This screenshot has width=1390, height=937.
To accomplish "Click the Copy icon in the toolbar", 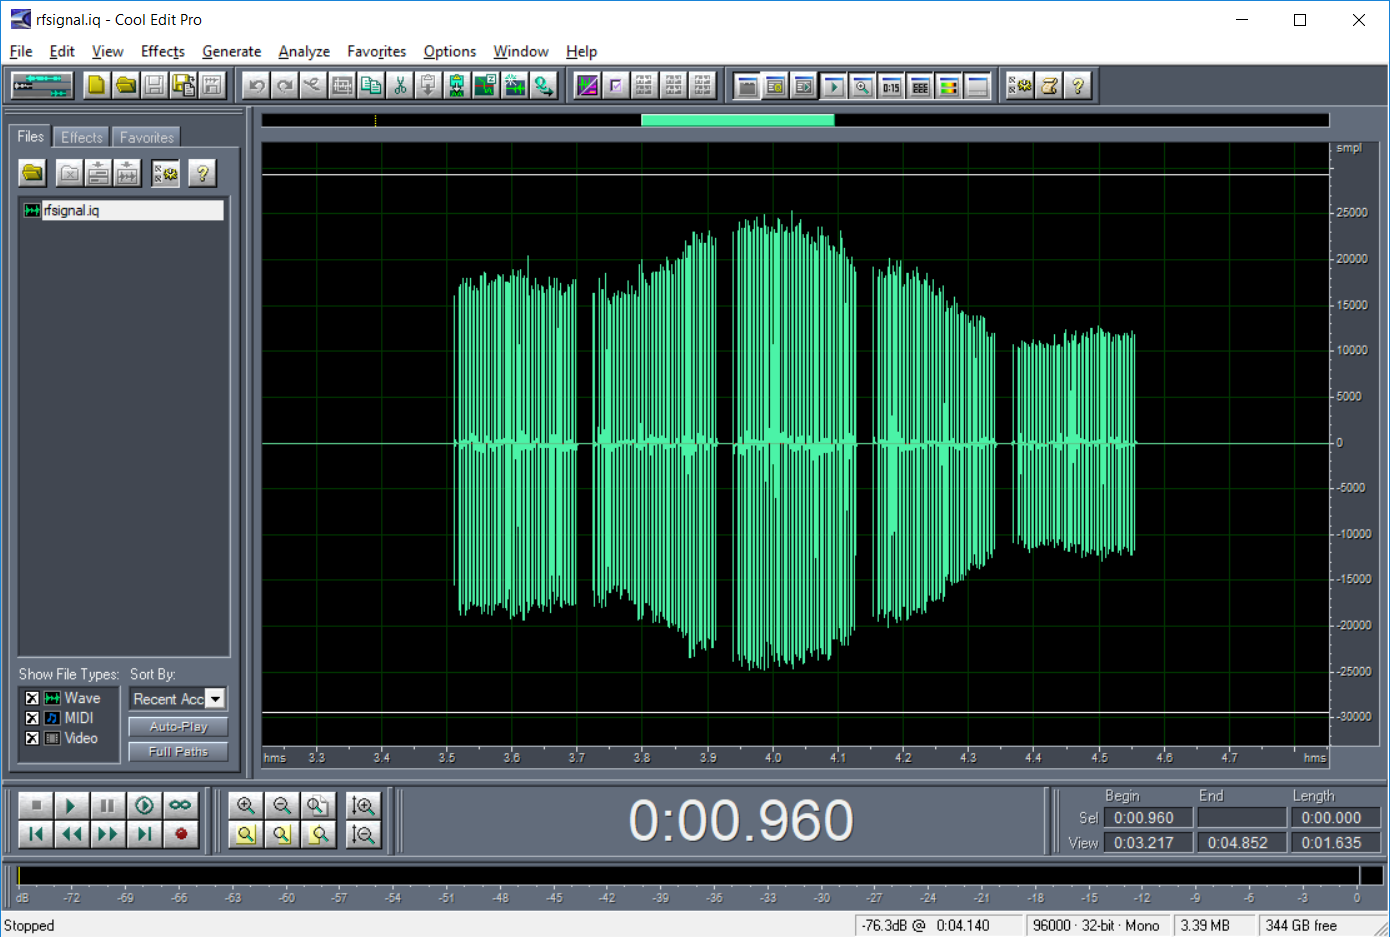I will point(370,85).
